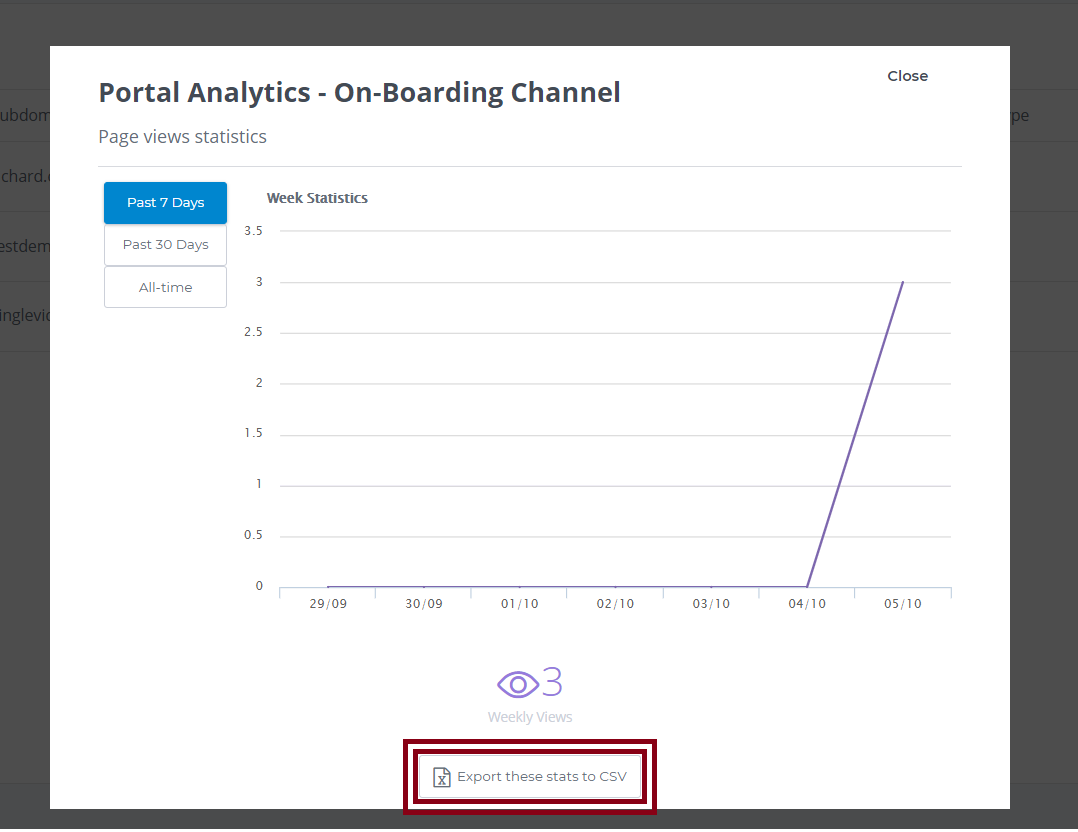Viewport: 1078px width, 832px height.
Task: Click the 3.5 y-axis label
Action: pos(253,231)
